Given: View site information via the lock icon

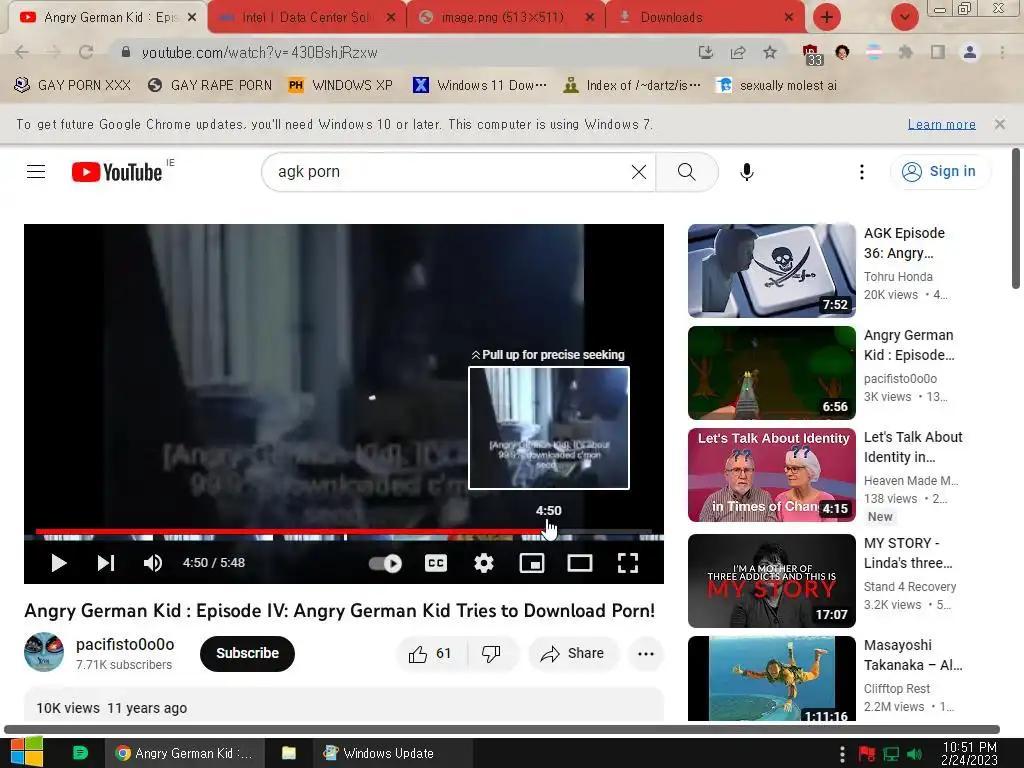Looking at the screenshot, I should click(x=126, y=52).
